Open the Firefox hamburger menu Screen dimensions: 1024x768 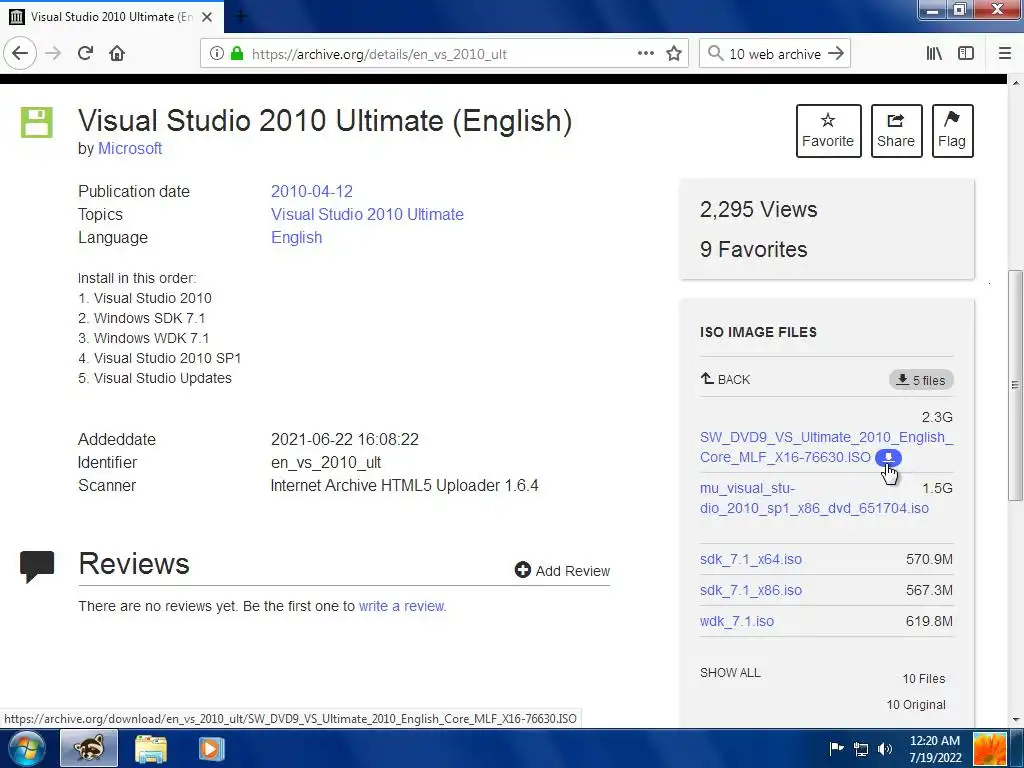click(1004, 54)
